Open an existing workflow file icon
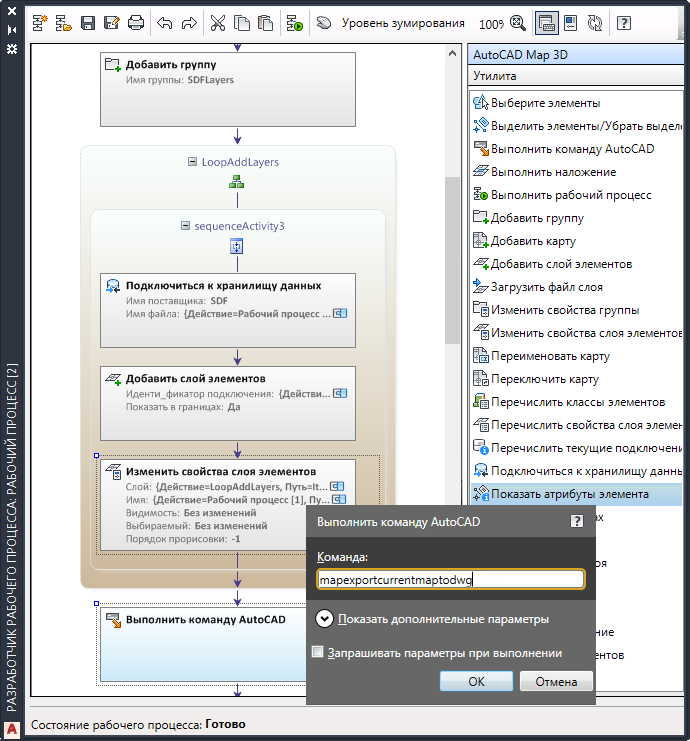 pos(63,23)
